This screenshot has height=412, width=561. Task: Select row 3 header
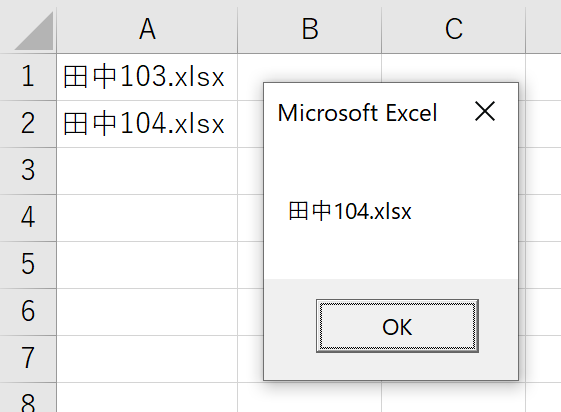click(28, 171)
